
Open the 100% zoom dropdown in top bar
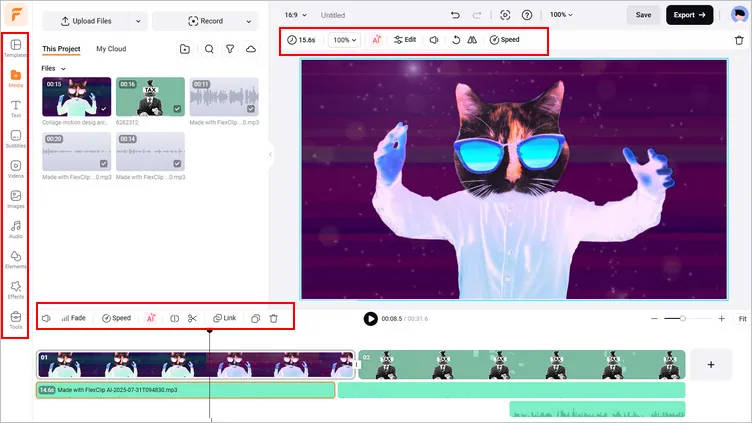561,15
